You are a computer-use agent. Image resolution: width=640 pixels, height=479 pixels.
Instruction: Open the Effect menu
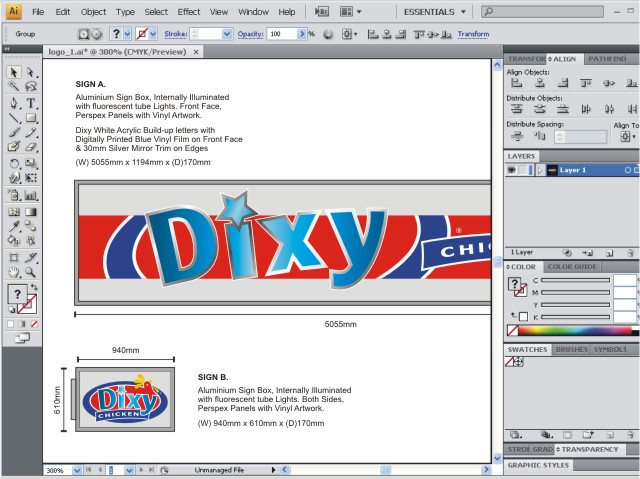click(189, 12)
